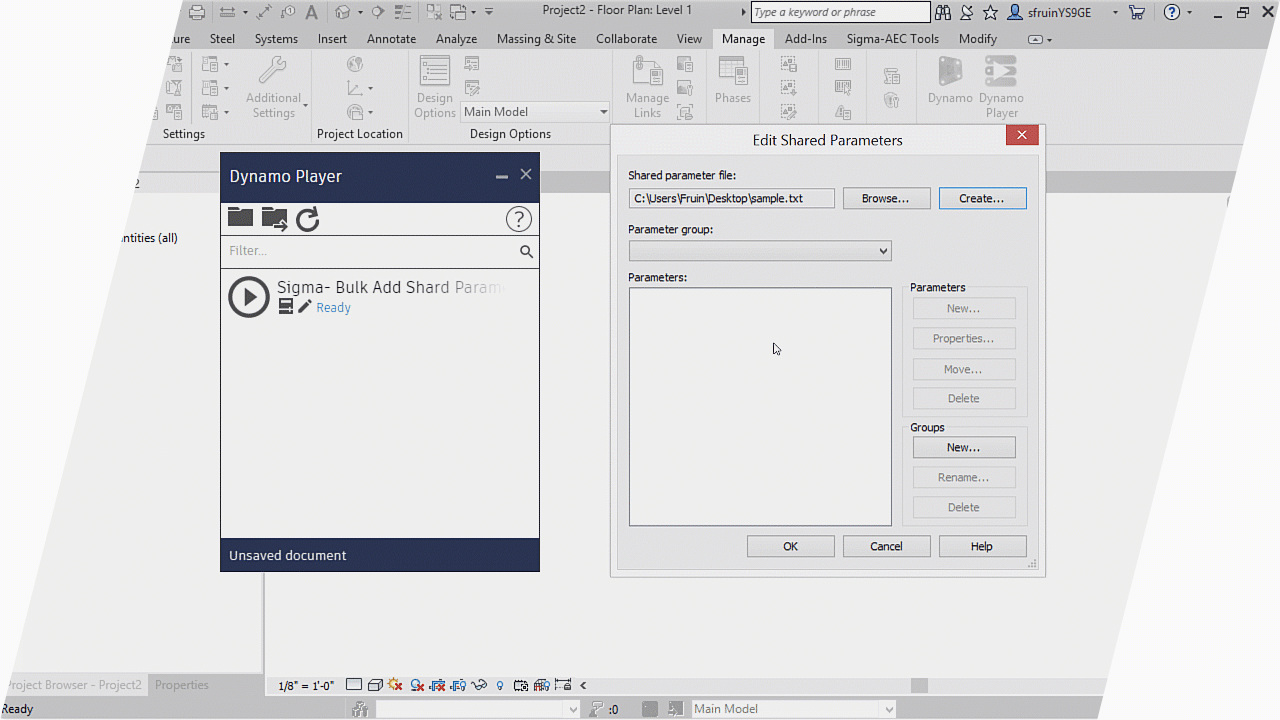
Task: Customize the quick access toolbar dropdown arrow
Action: (x=489, y=12)
